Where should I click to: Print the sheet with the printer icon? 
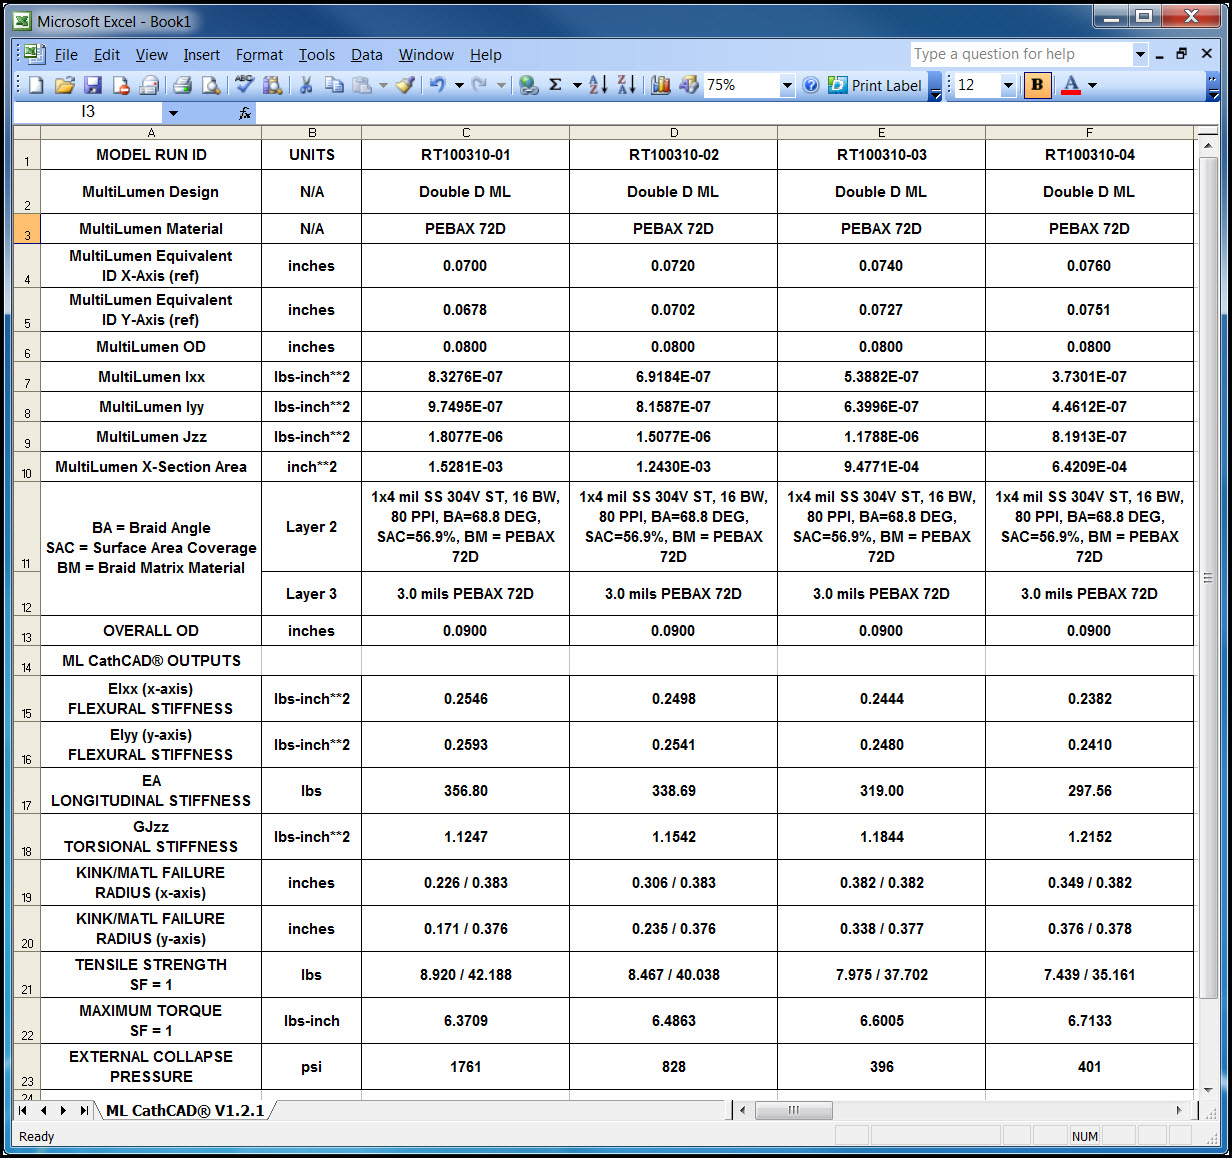pos(182,86)
